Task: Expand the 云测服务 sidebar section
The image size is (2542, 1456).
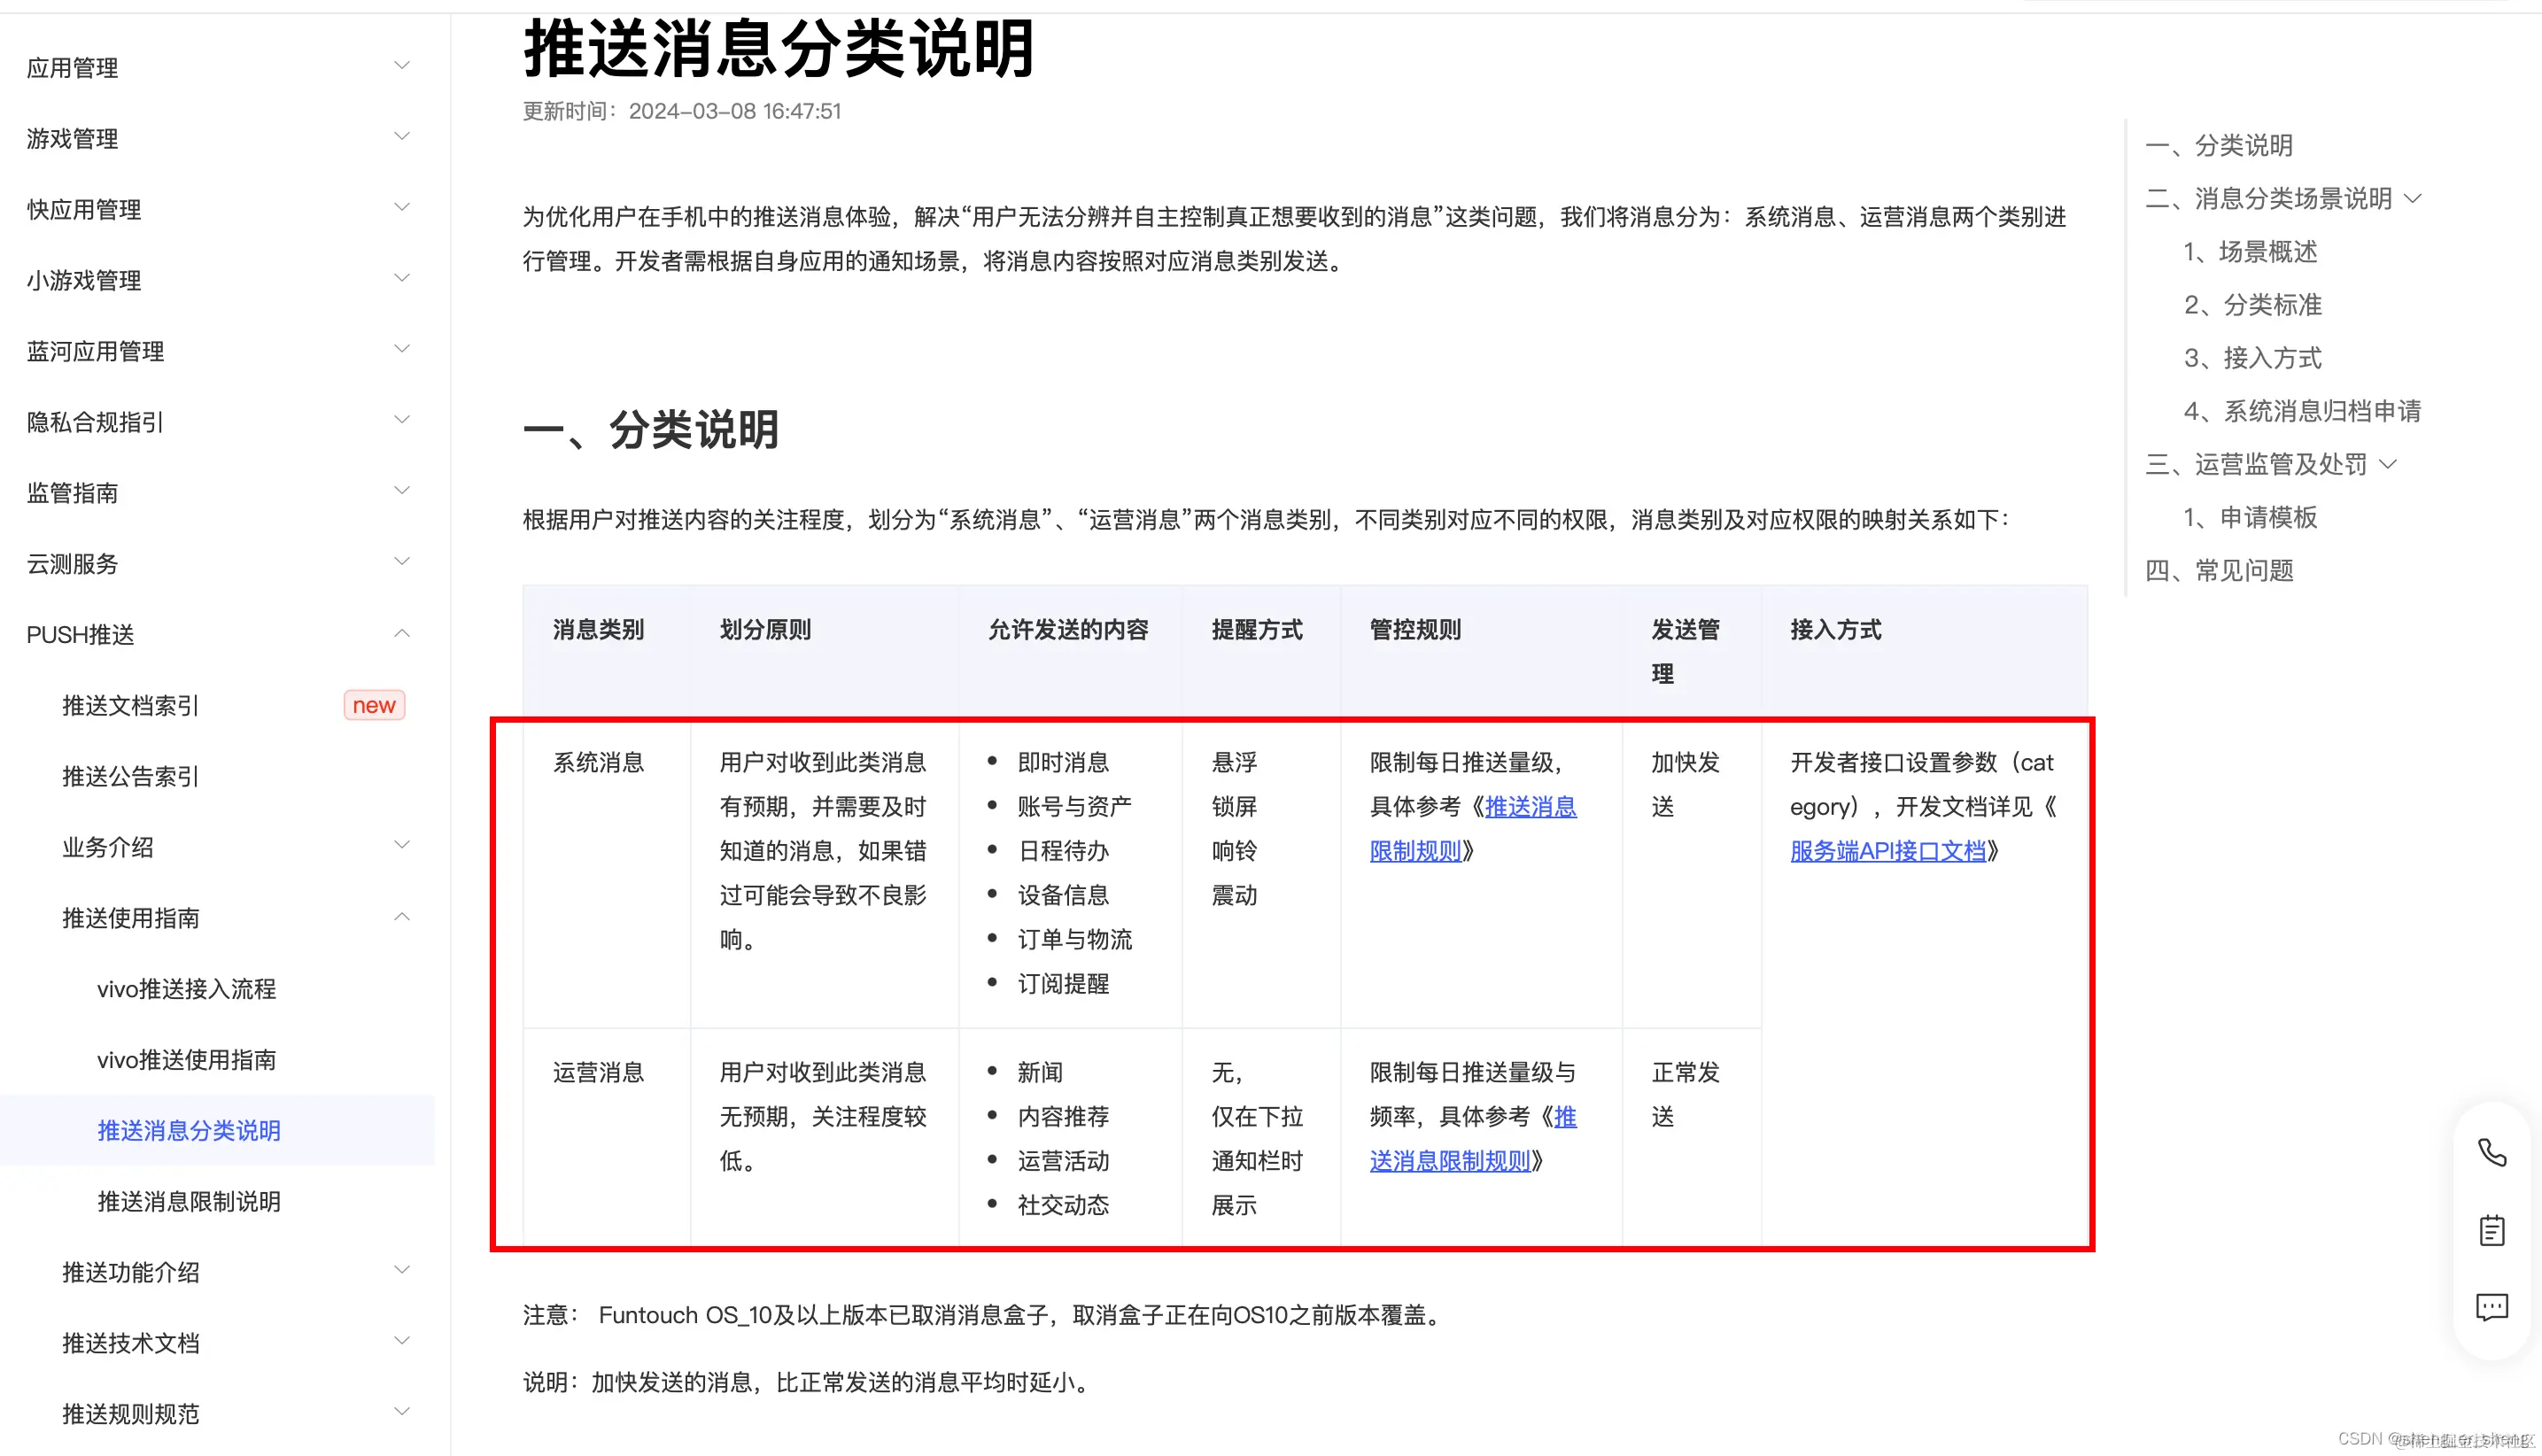Action: [x=402, y=561]
